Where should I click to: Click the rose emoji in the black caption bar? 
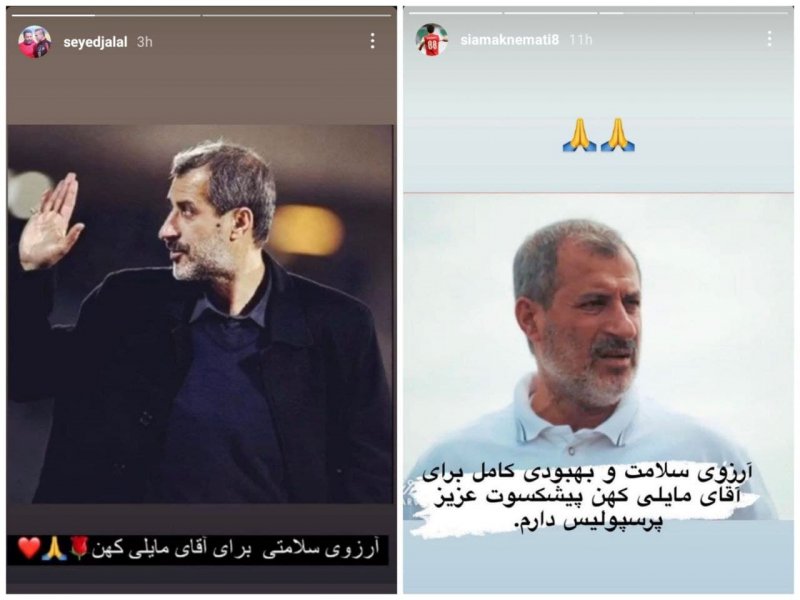[x=79, y=547]
